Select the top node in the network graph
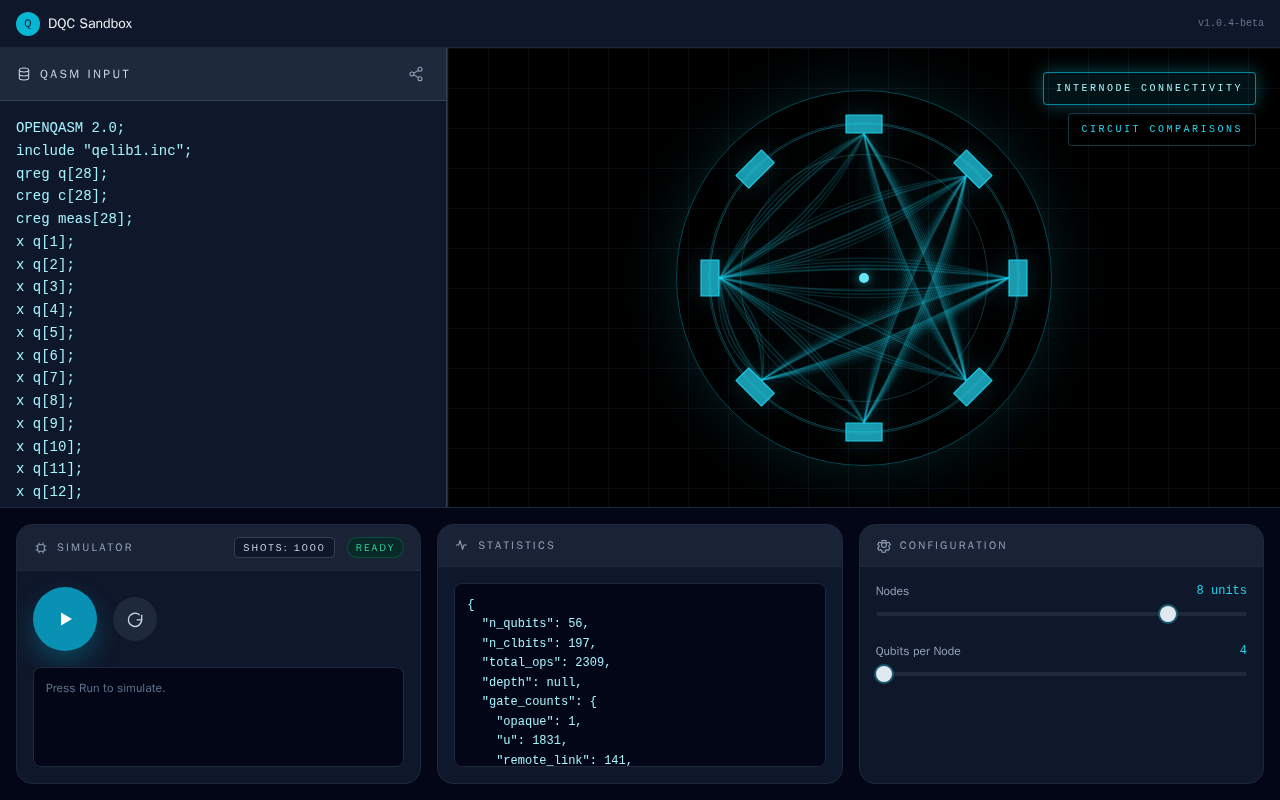The image size is (1280, 800). point(864,124)
